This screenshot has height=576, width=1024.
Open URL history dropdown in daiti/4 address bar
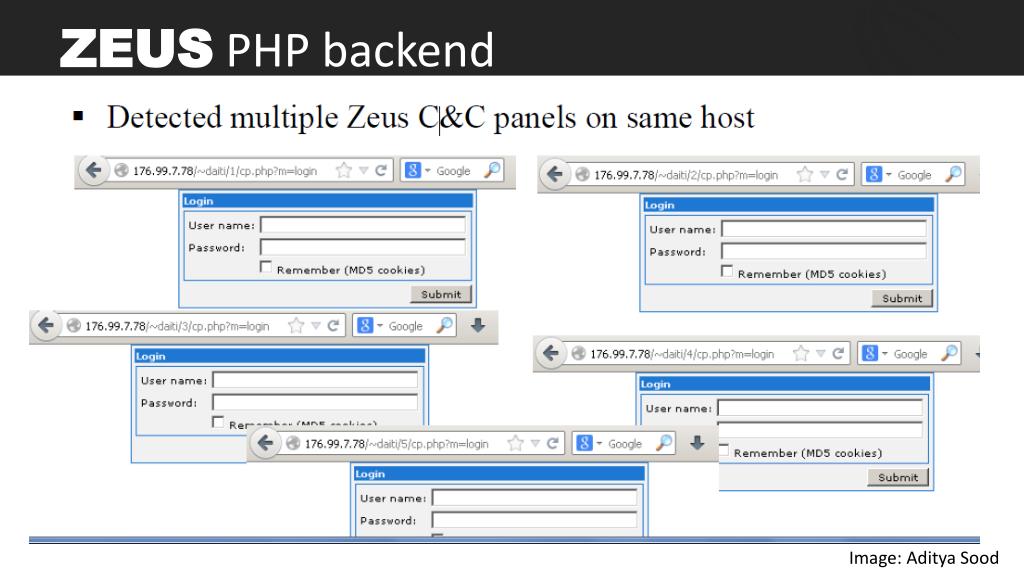click(x=821, y=354)
